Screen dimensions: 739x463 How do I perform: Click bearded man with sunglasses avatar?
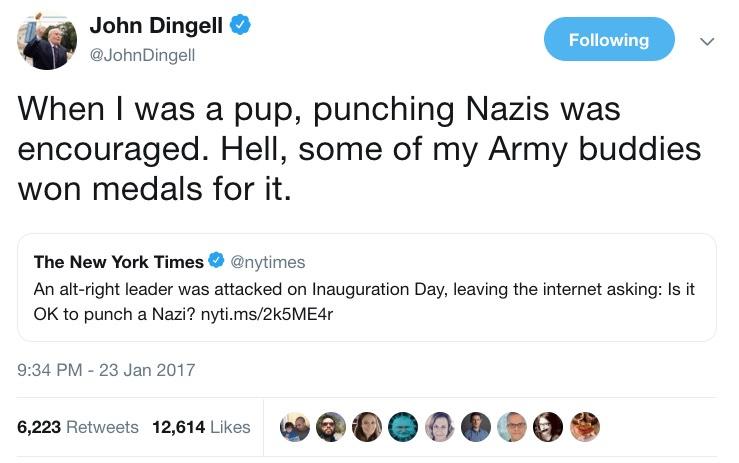(331, 427)
